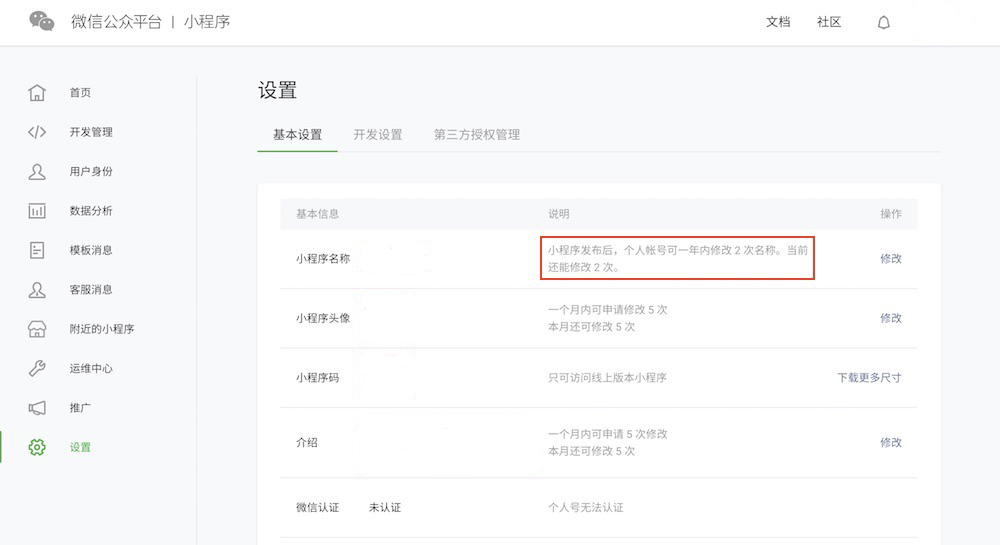Screen dimensions: 1000x545
Task: Open the template message document icon
Action: click(x=37, y=250)
